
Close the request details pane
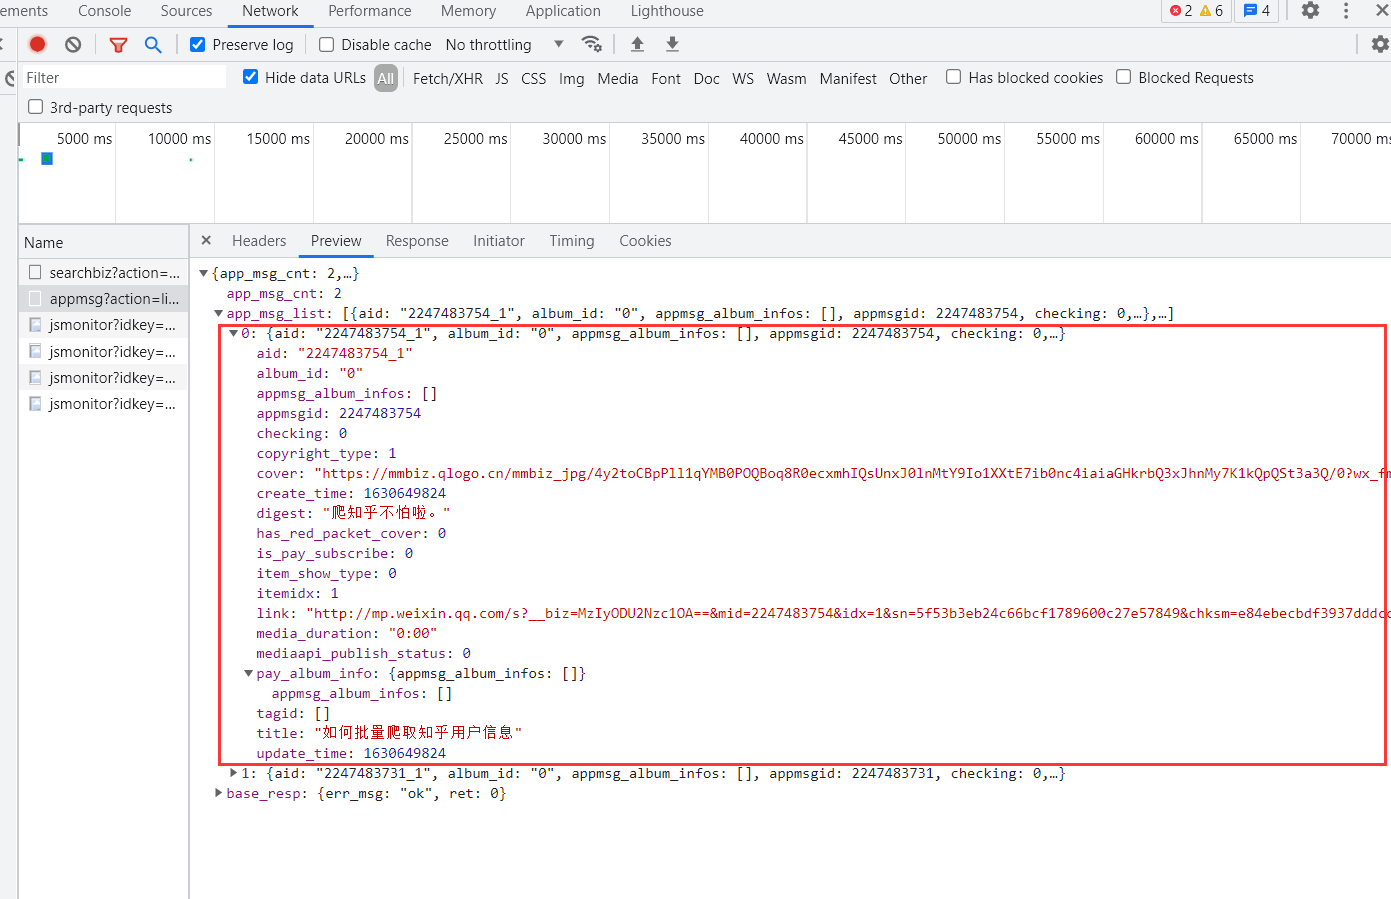tap(206, 240)
